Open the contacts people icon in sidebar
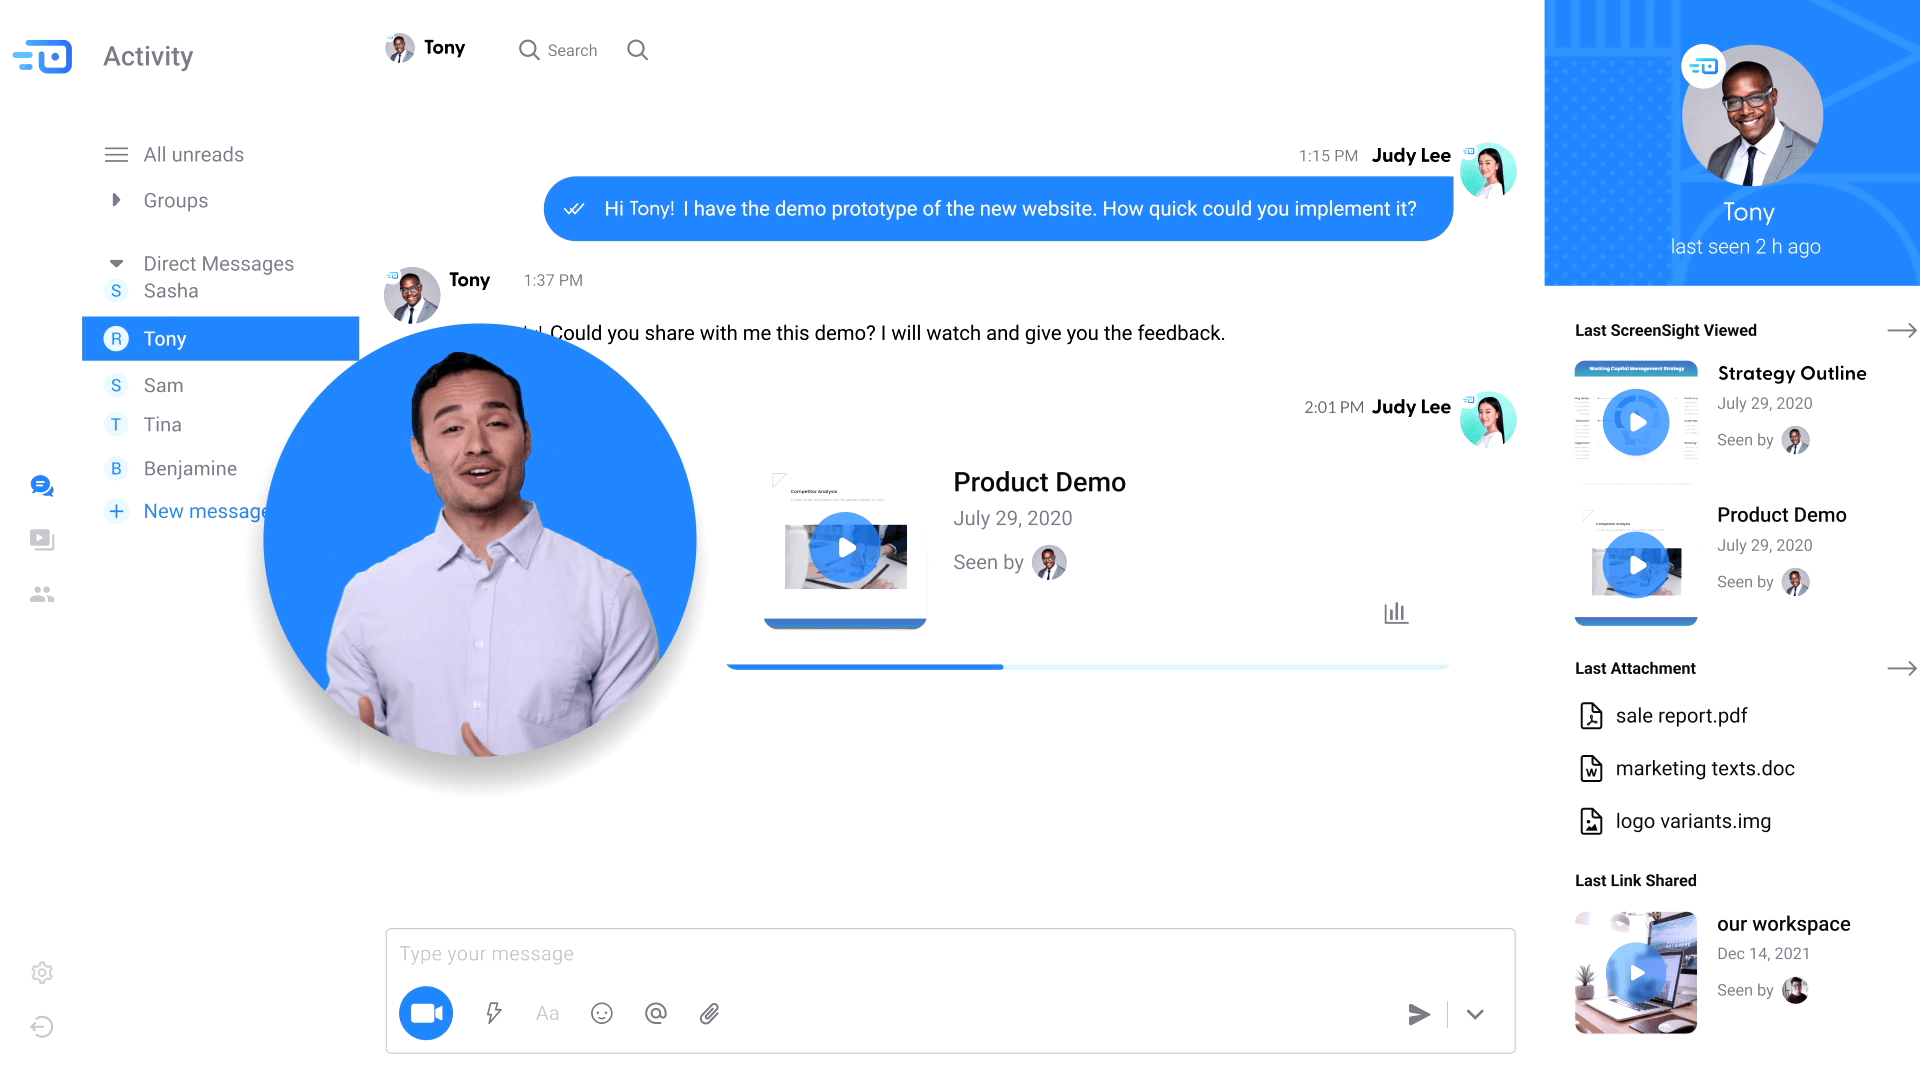1920x1080 pixels. point(42,594)
